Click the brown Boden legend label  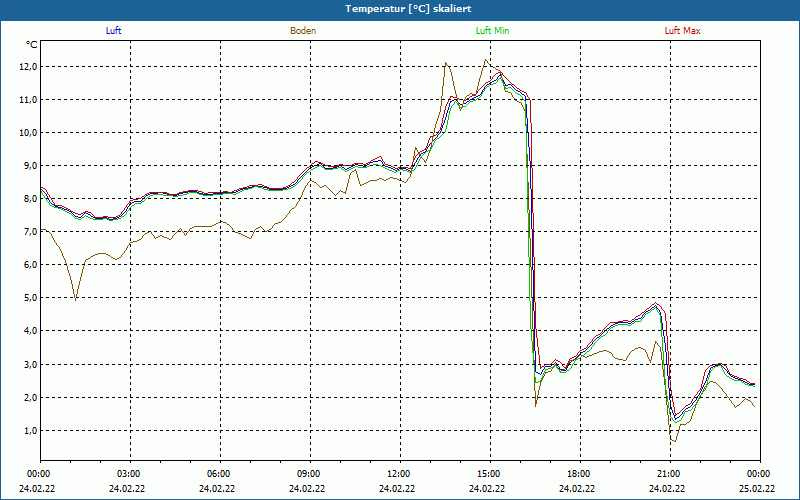pos(303,31)
